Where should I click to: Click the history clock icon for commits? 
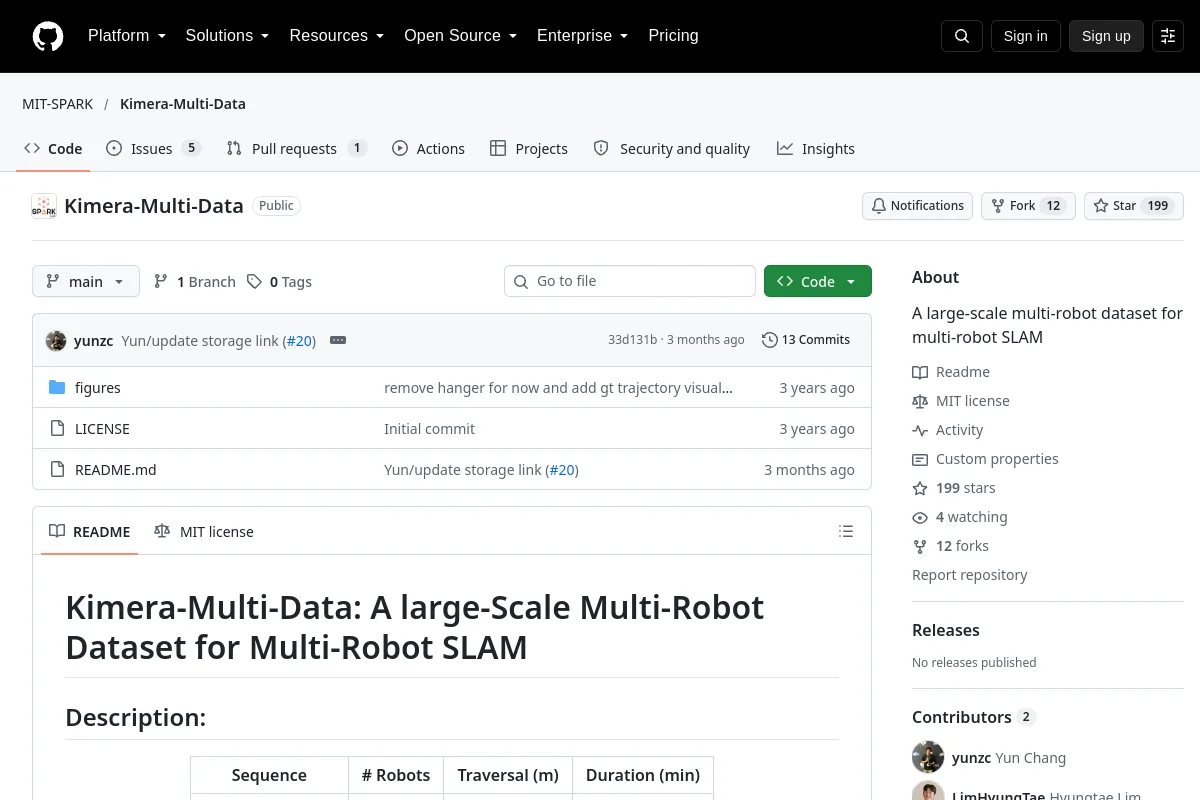[x=769, y=340]
